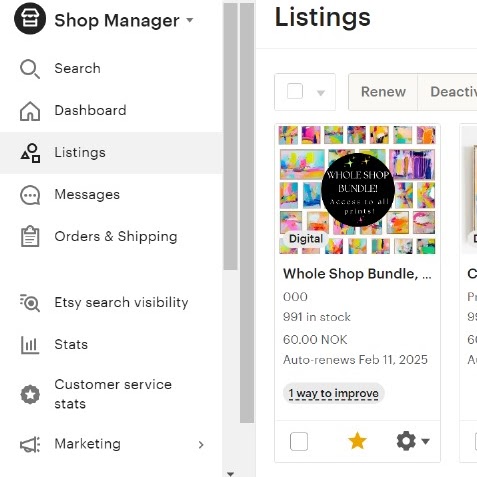
Task: Click the Listings shapes icon
Action: (30, 153)
